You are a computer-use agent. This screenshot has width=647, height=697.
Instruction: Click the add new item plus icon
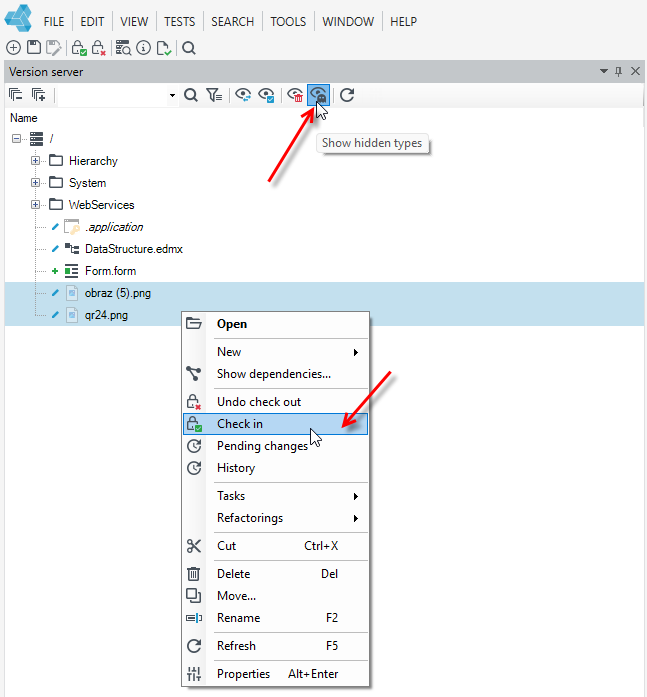13,48
